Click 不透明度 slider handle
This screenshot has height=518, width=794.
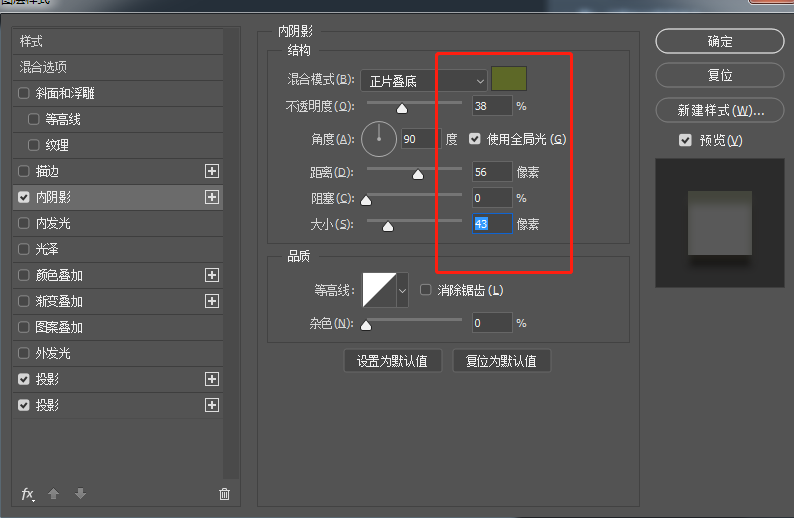coord(402,108)
